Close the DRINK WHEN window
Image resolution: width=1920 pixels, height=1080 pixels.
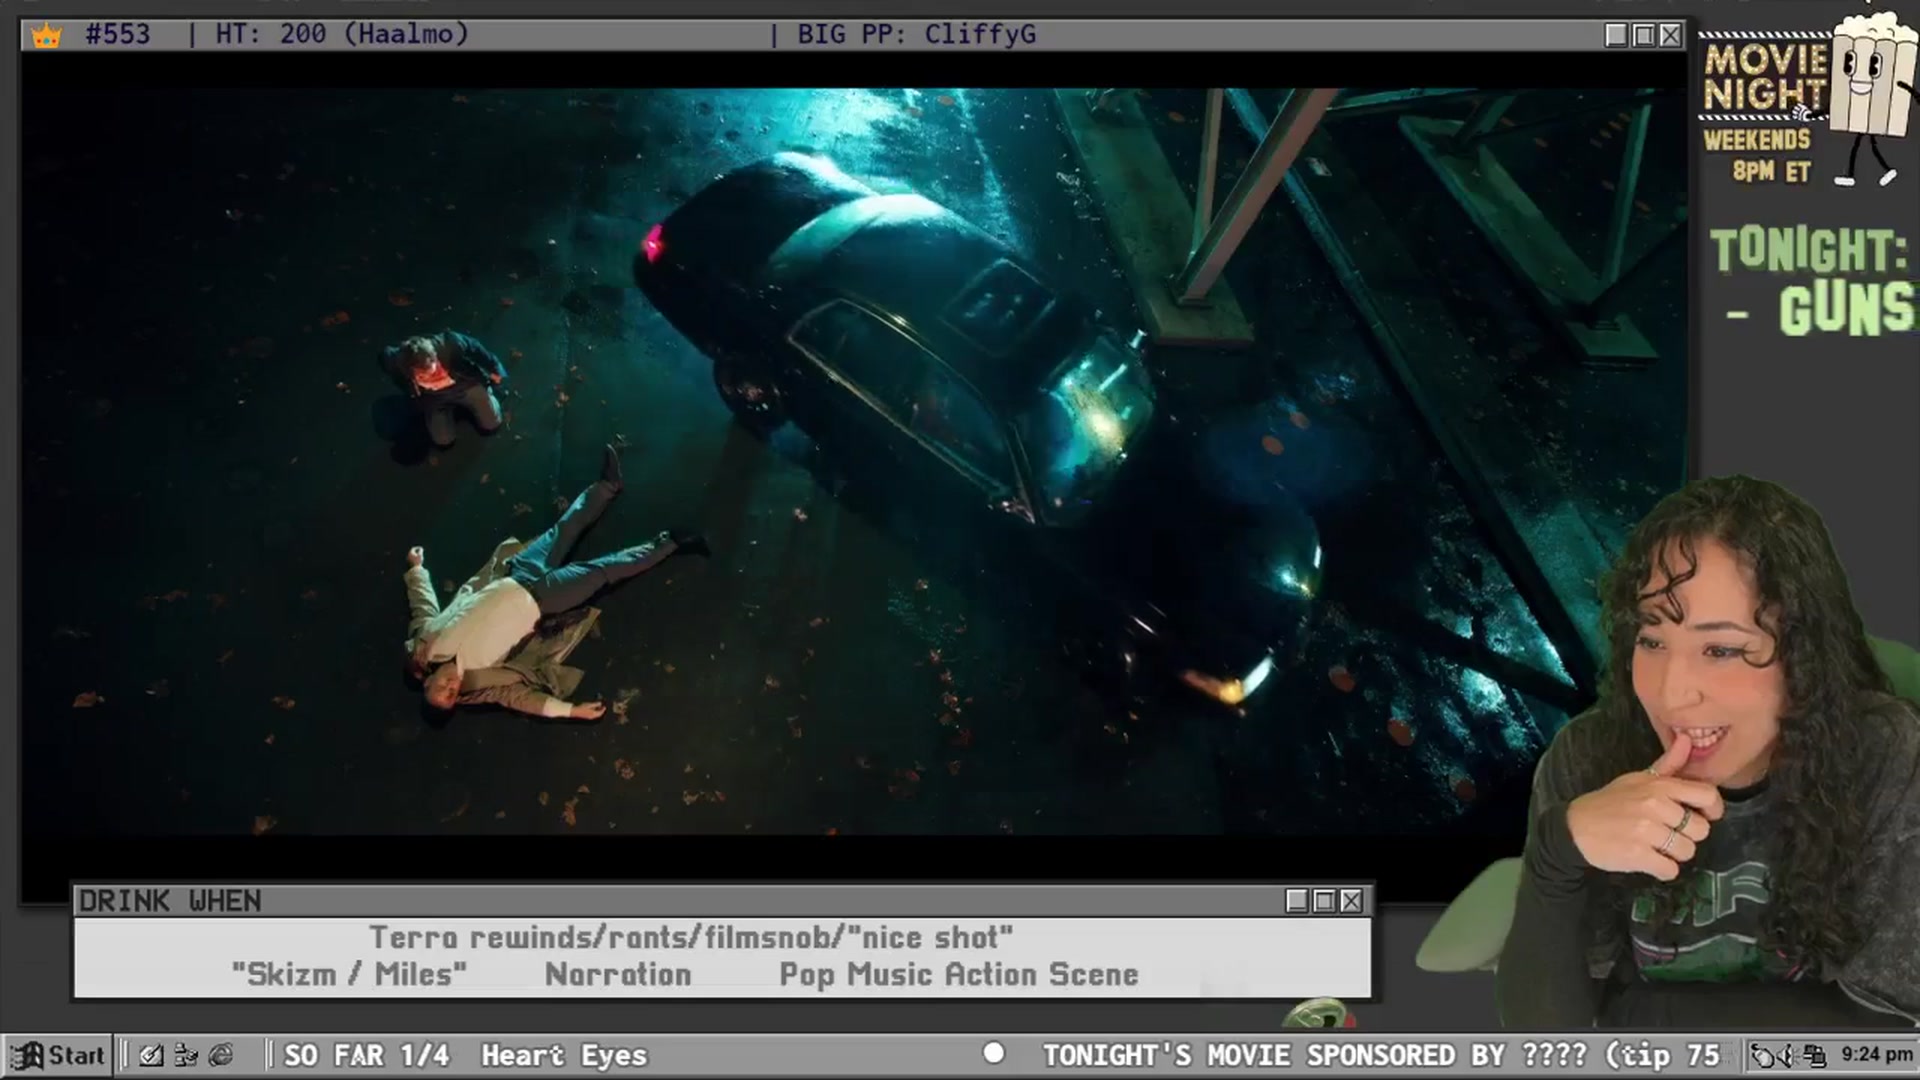(1351, 901)
